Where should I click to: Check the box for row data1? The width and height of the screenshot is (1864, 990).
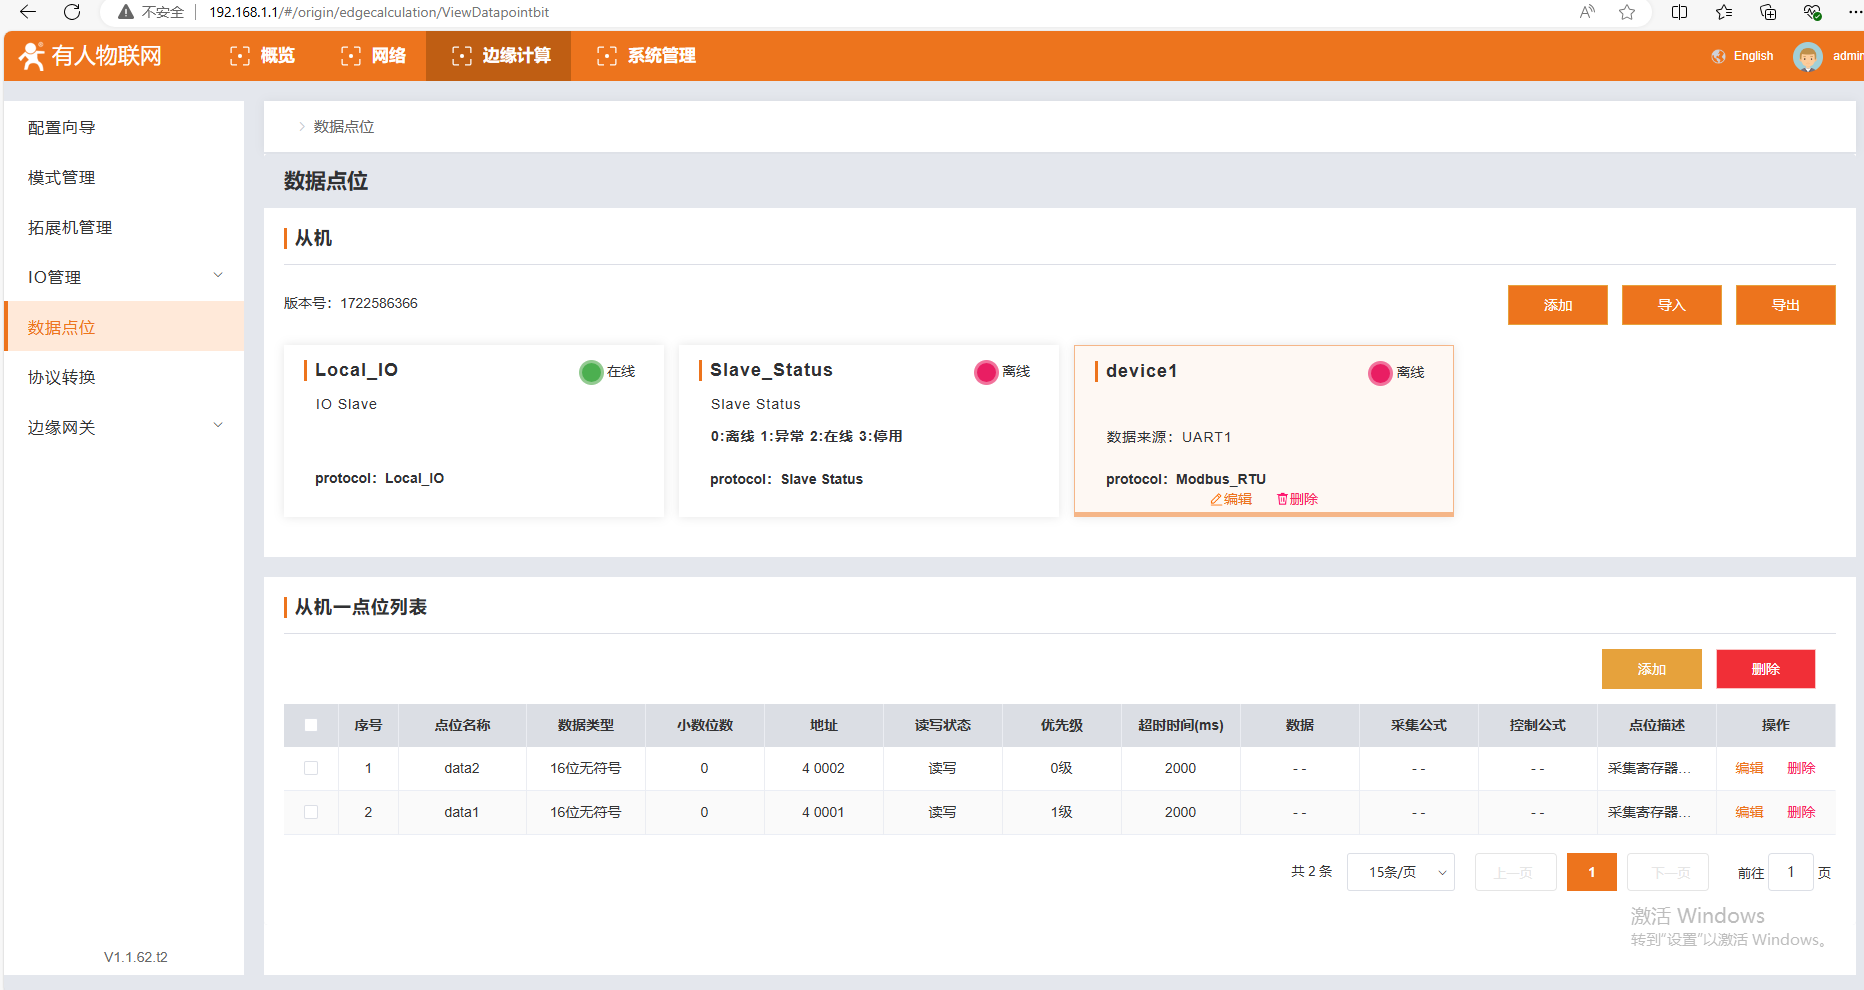[x=311, y=812]
